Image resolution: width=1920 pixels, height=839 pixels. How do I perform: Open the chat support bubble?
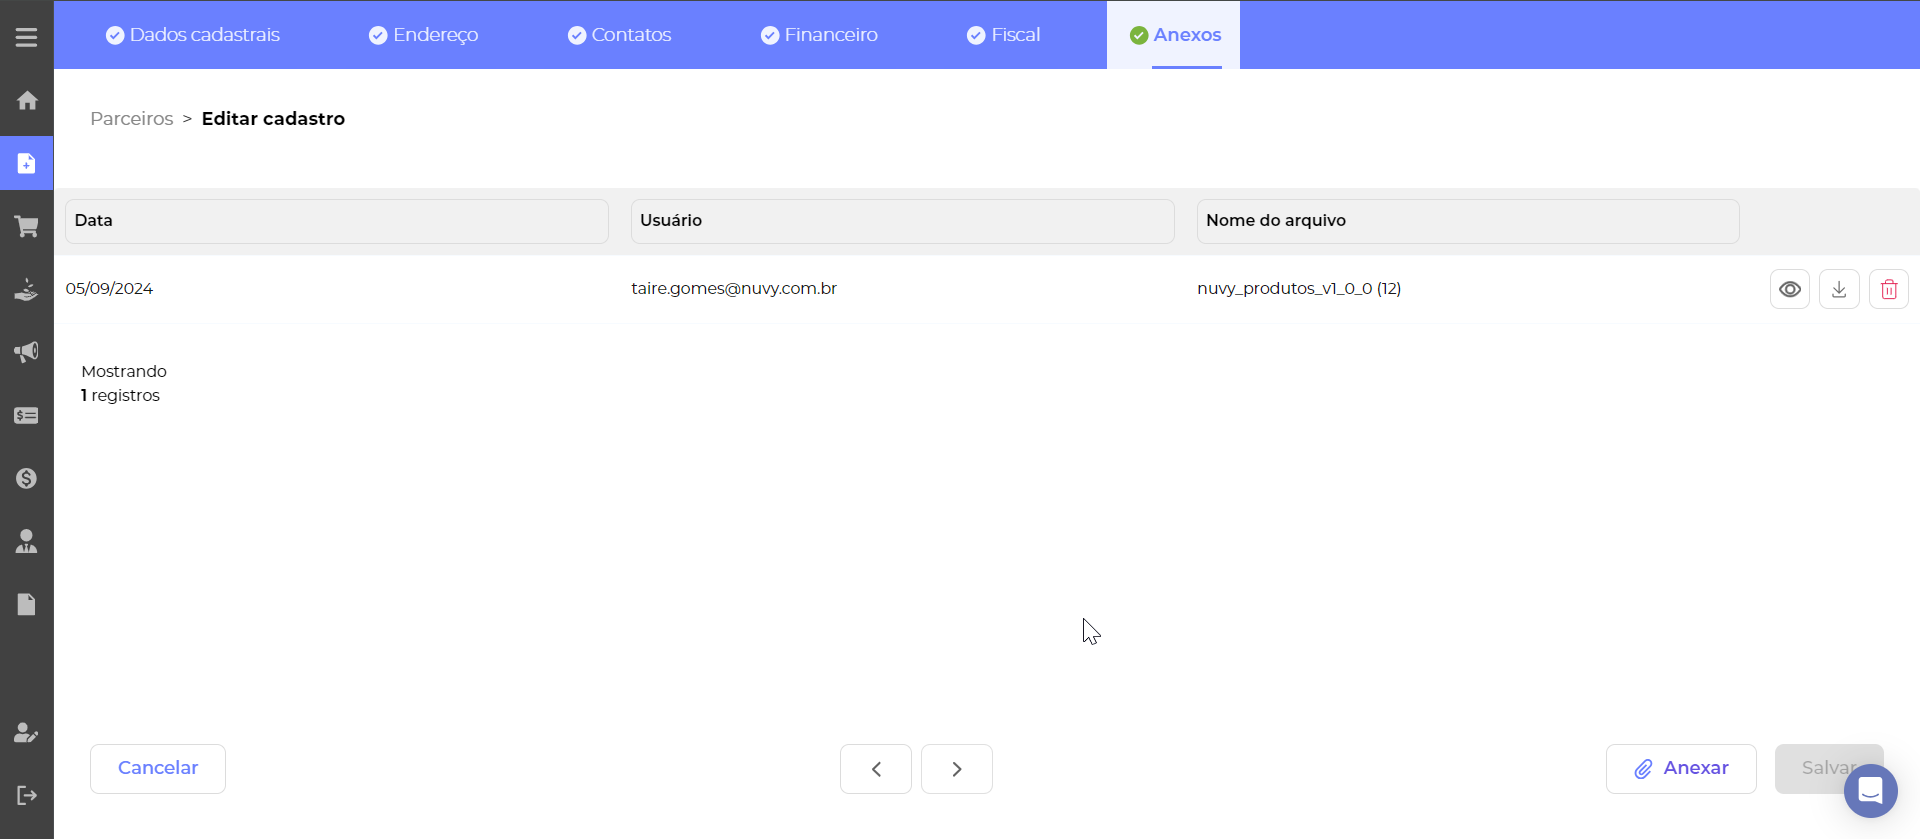click(1870, 791)
